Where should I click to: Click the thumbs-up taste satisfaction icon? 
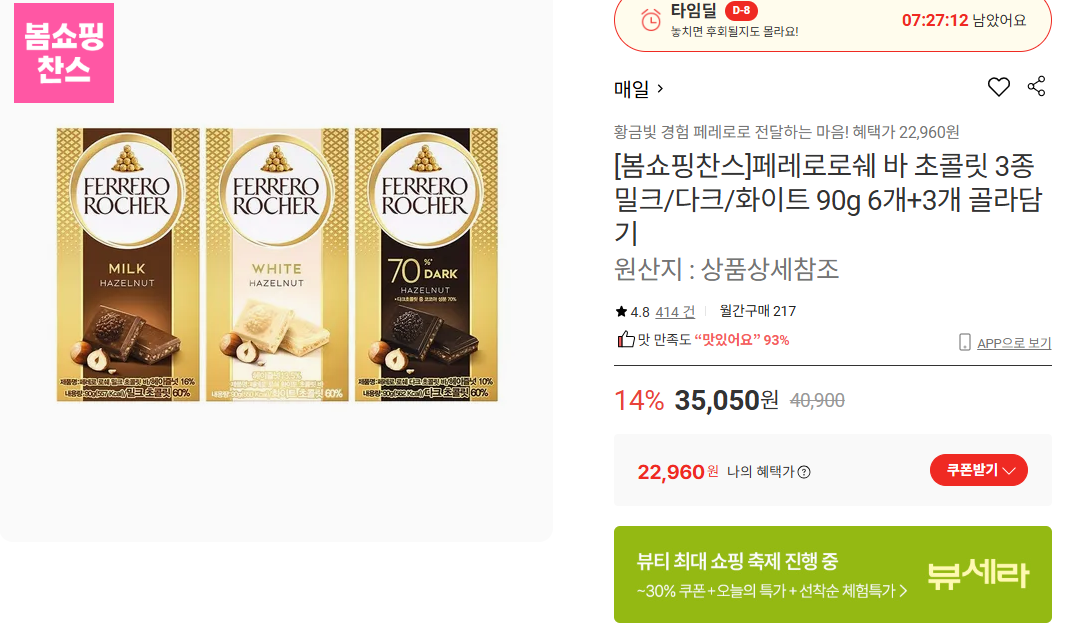tap(626, 340)
